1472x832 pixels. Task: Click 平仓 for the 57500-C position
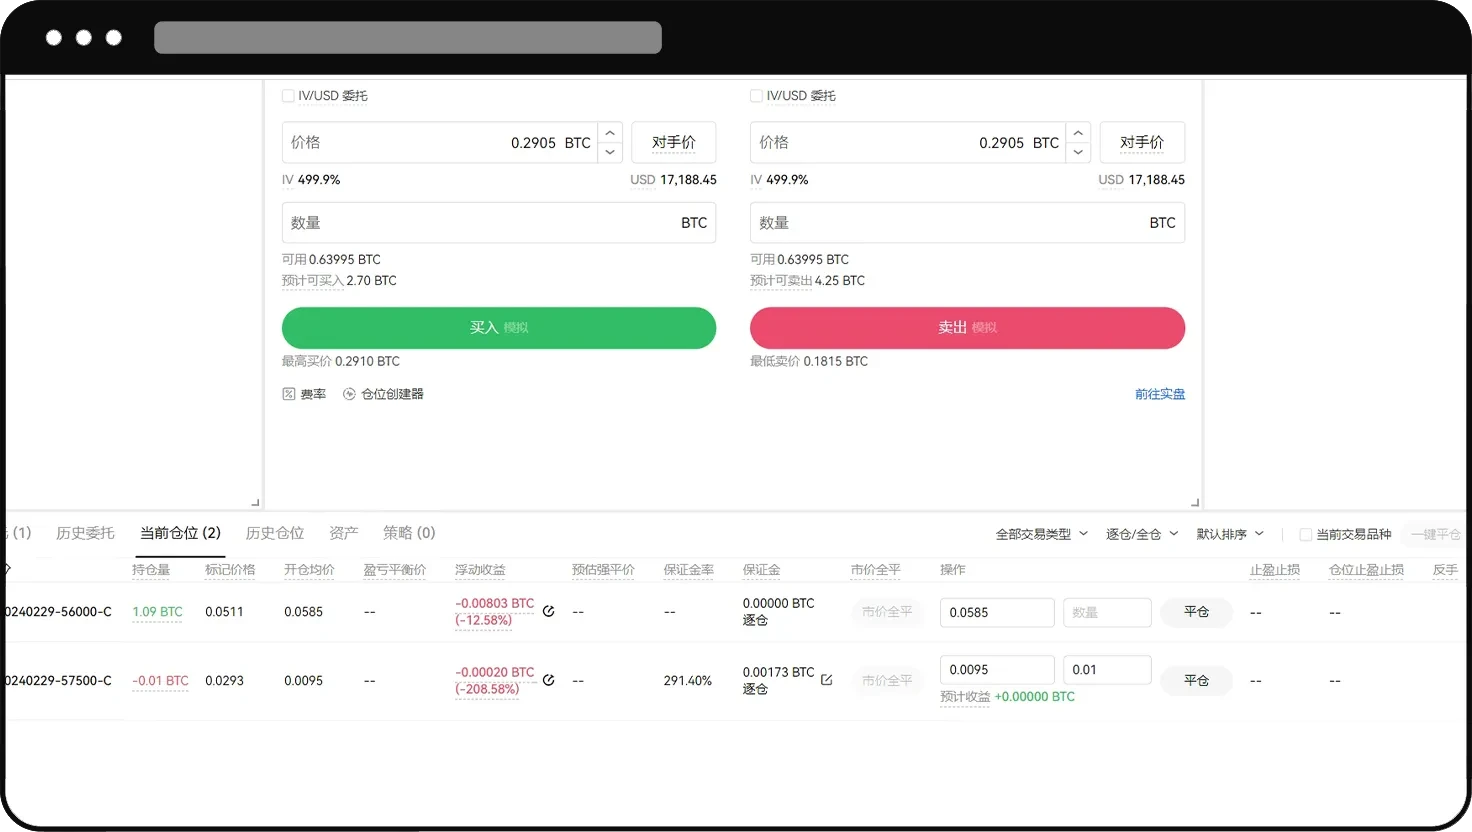tap(1196, 681)
